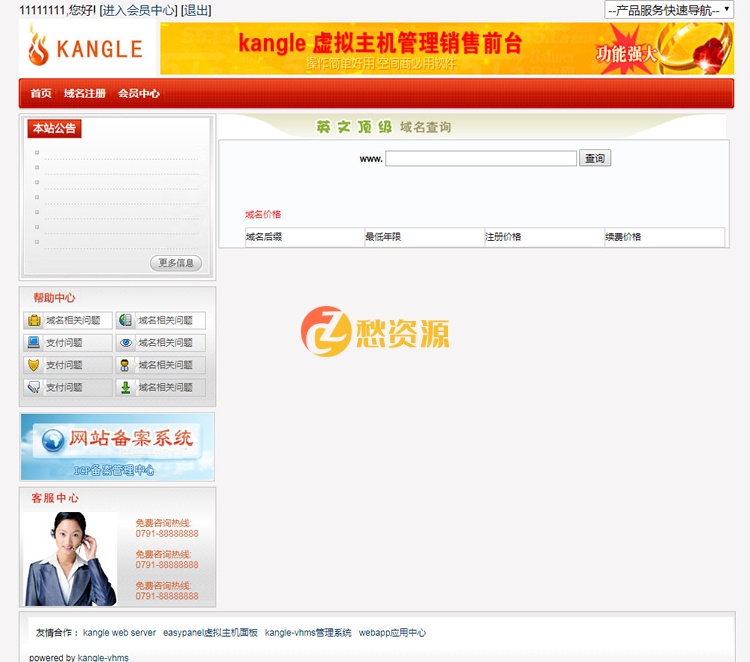
Task: Click the 客服中心 heading
Action: (x=55, y=498)
